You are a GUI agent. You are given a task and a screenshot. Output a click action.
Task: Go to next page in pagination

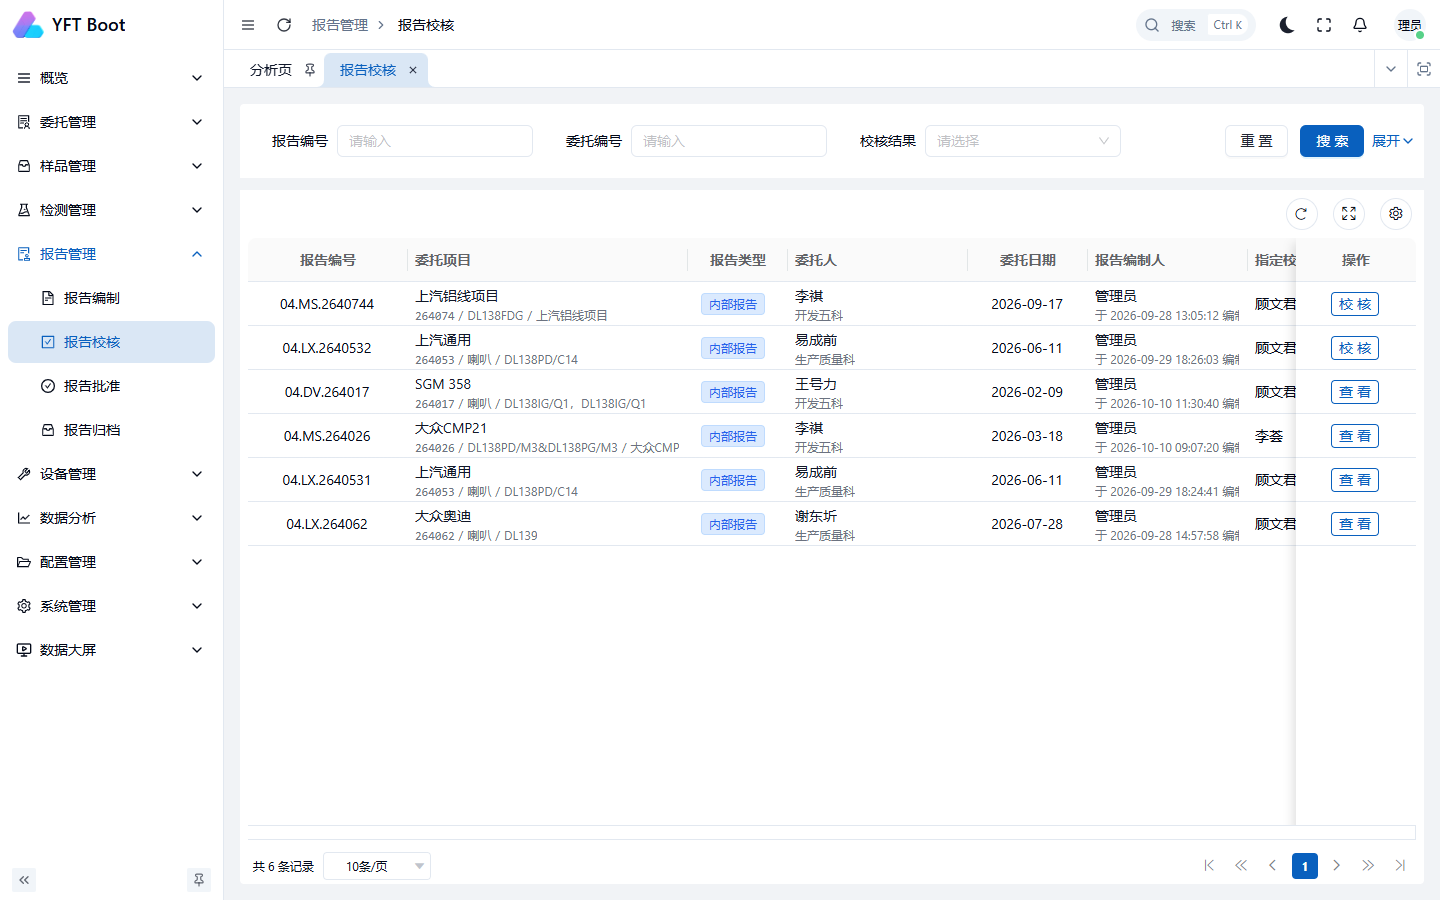(x=1337, y=866)
